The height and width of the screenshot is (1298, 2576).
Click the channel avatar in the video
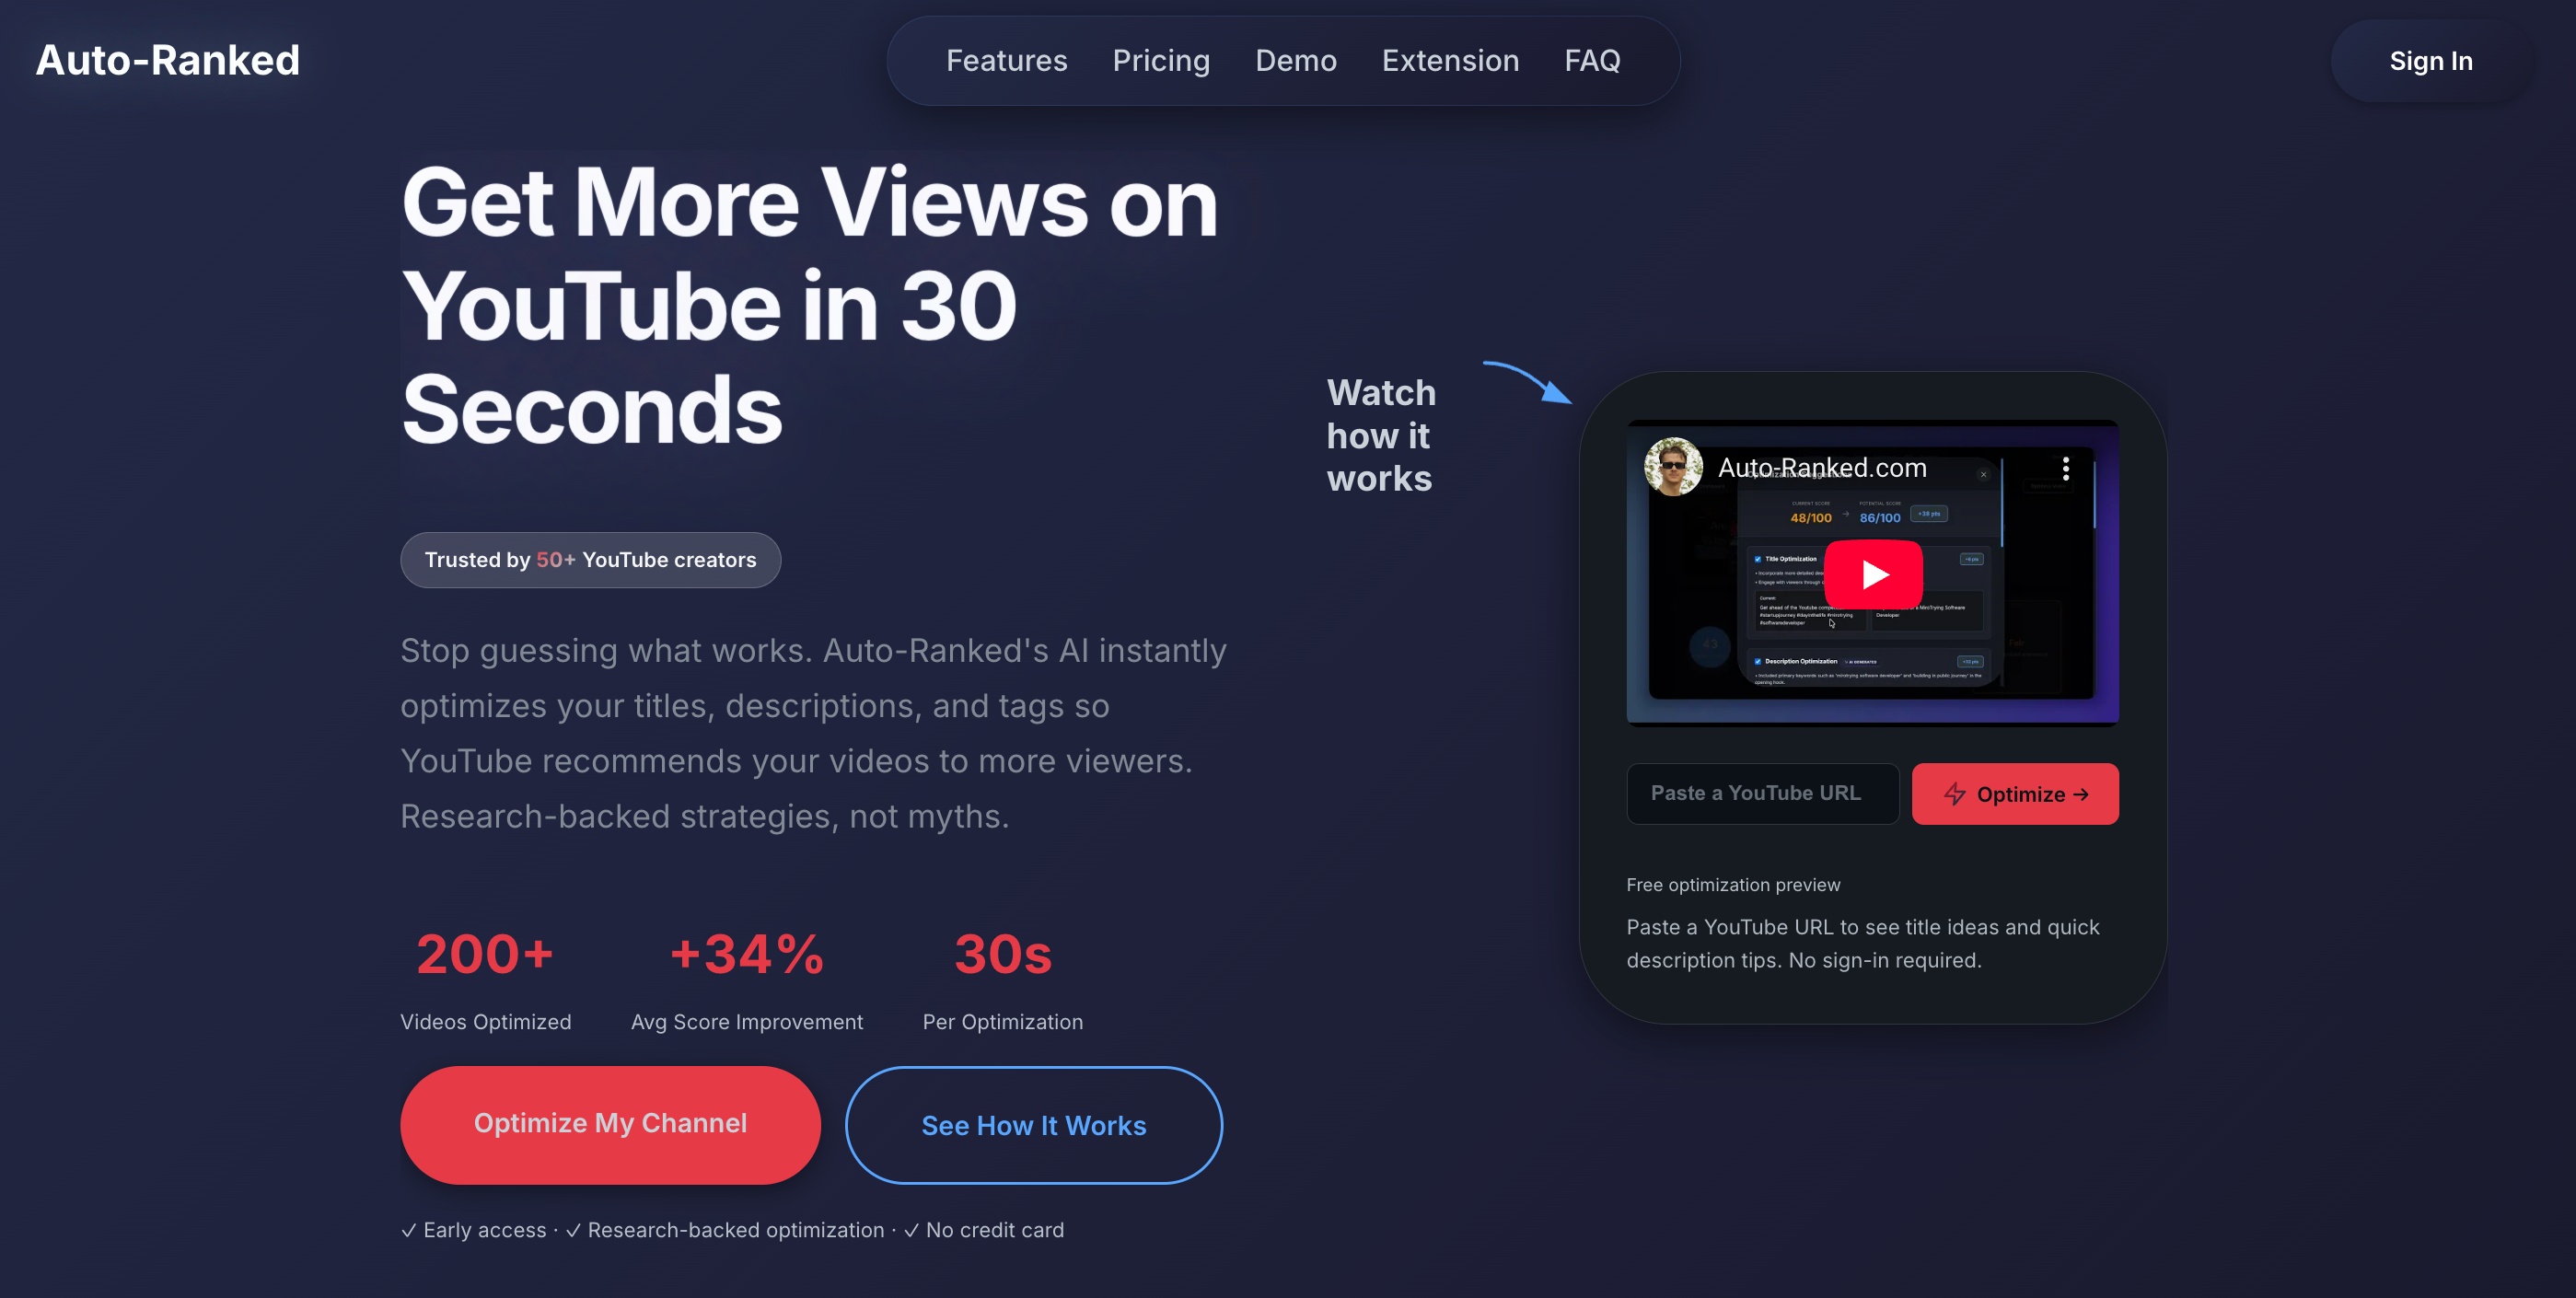[x=1673, y=467]
